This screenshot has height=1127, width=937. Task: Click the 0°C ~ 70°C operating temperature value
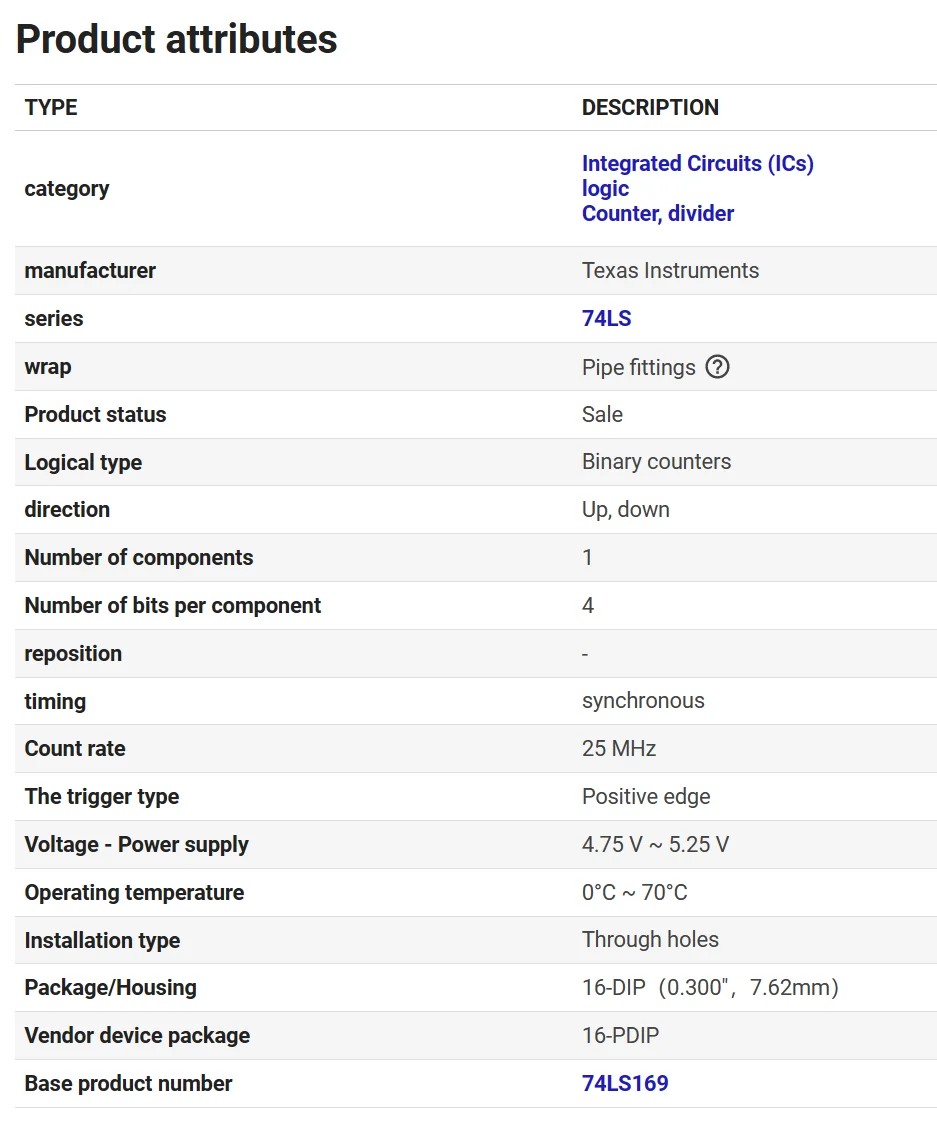tap(634, 892)
